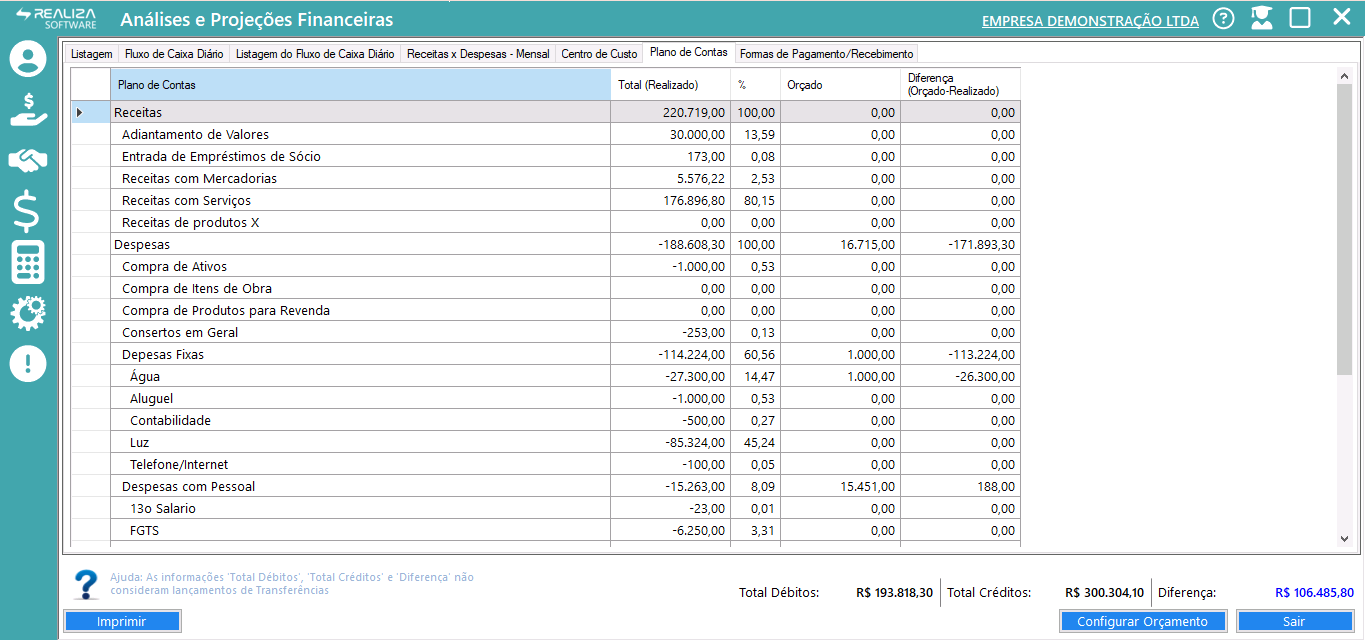This screenshot has width=1365, height=643.
Task: Click the Diferença (Orçado-Realizado) column header
Action: tap(960, 85)
